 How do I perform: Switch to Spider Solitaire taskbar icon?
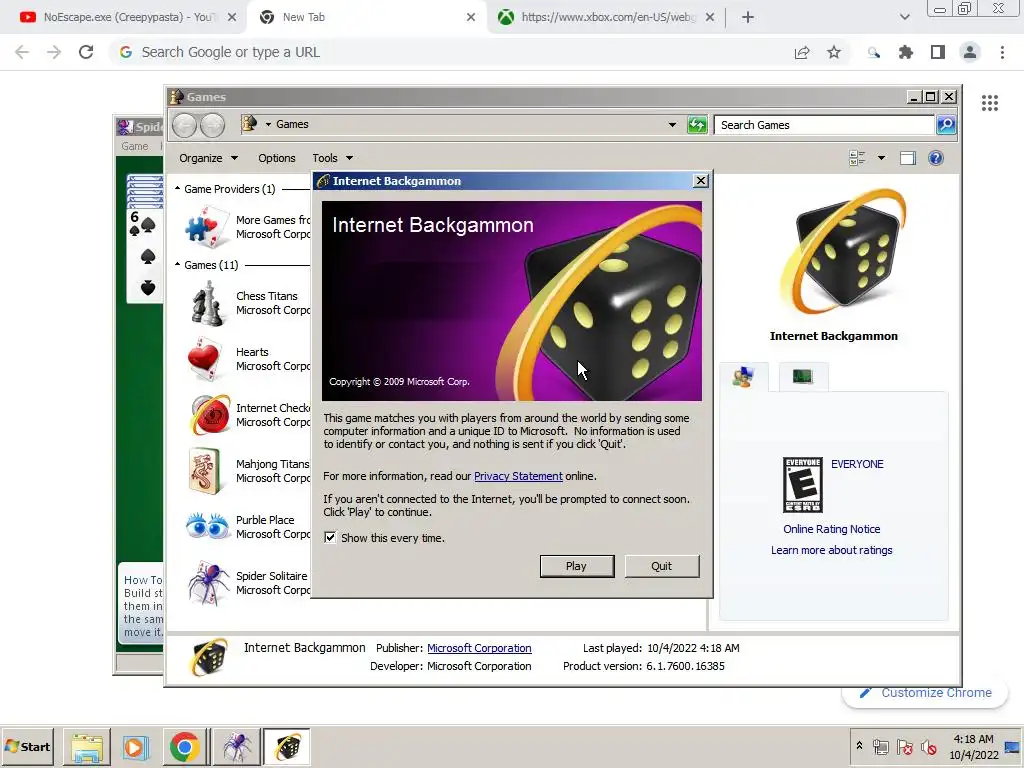236,747
